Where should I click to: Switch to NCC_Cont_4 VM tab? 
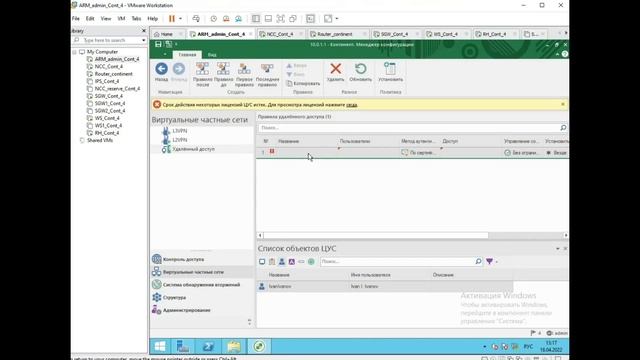(280, 34)
